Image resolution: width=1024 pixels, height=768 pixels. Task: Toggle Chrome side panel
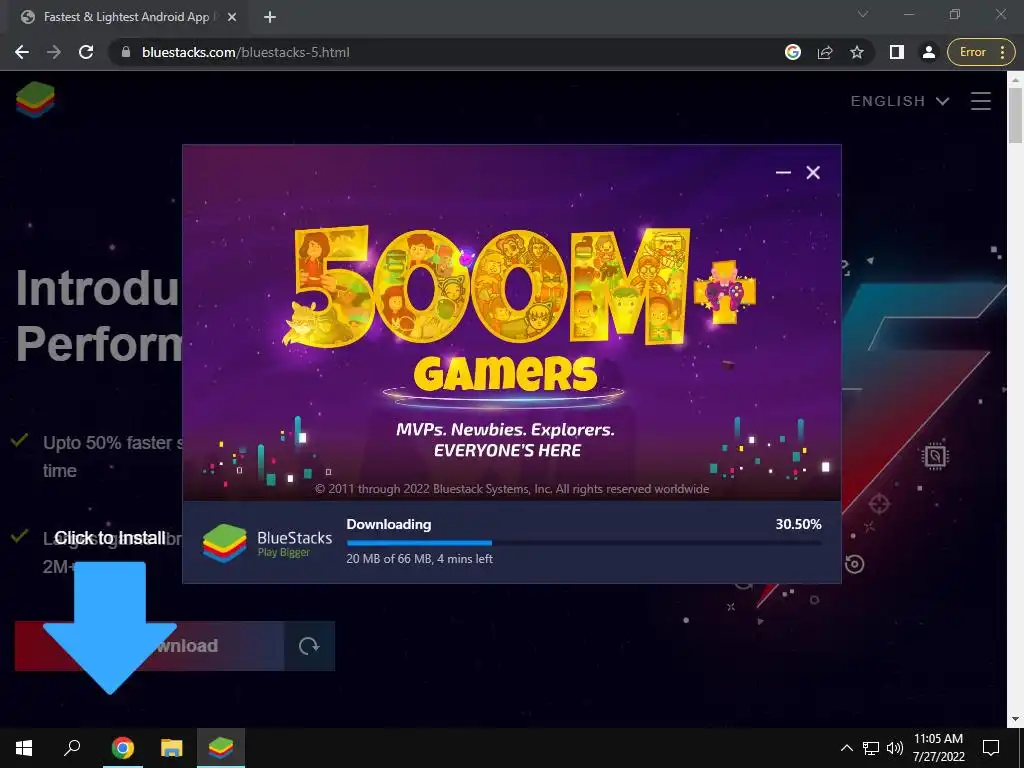tap(897, 52)
